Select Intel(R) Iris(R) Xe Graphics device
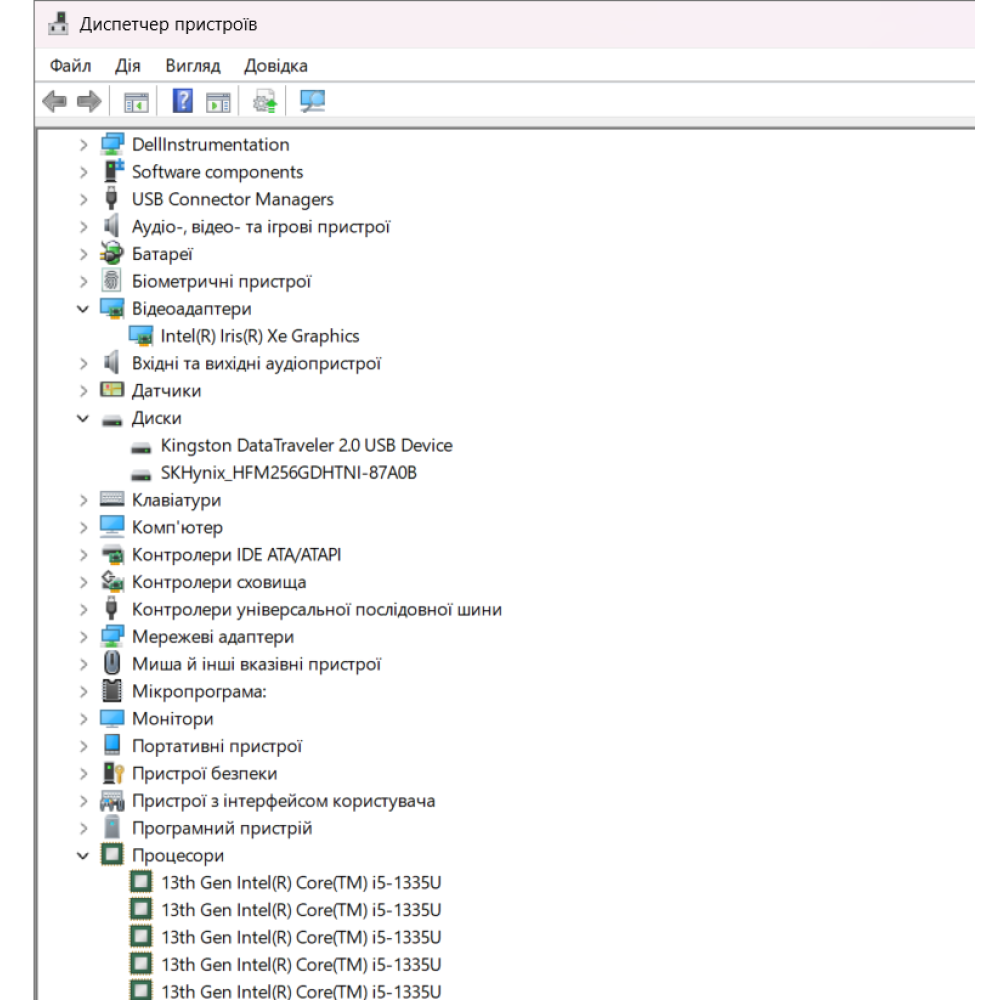The height and width of the screenshot is (1000, 1000). tap(259, 336)
